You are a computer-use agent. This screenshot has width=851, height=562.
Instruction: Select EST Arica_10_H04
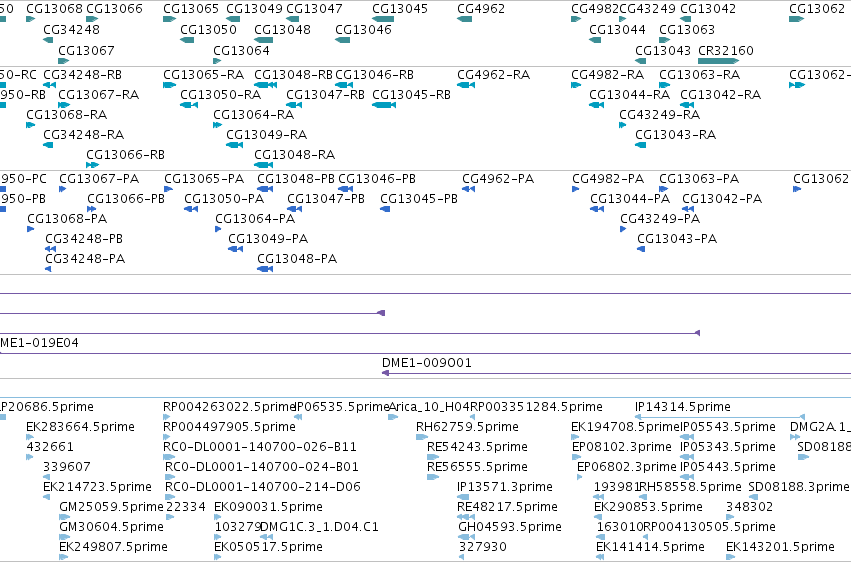click(x=429, y=407)
